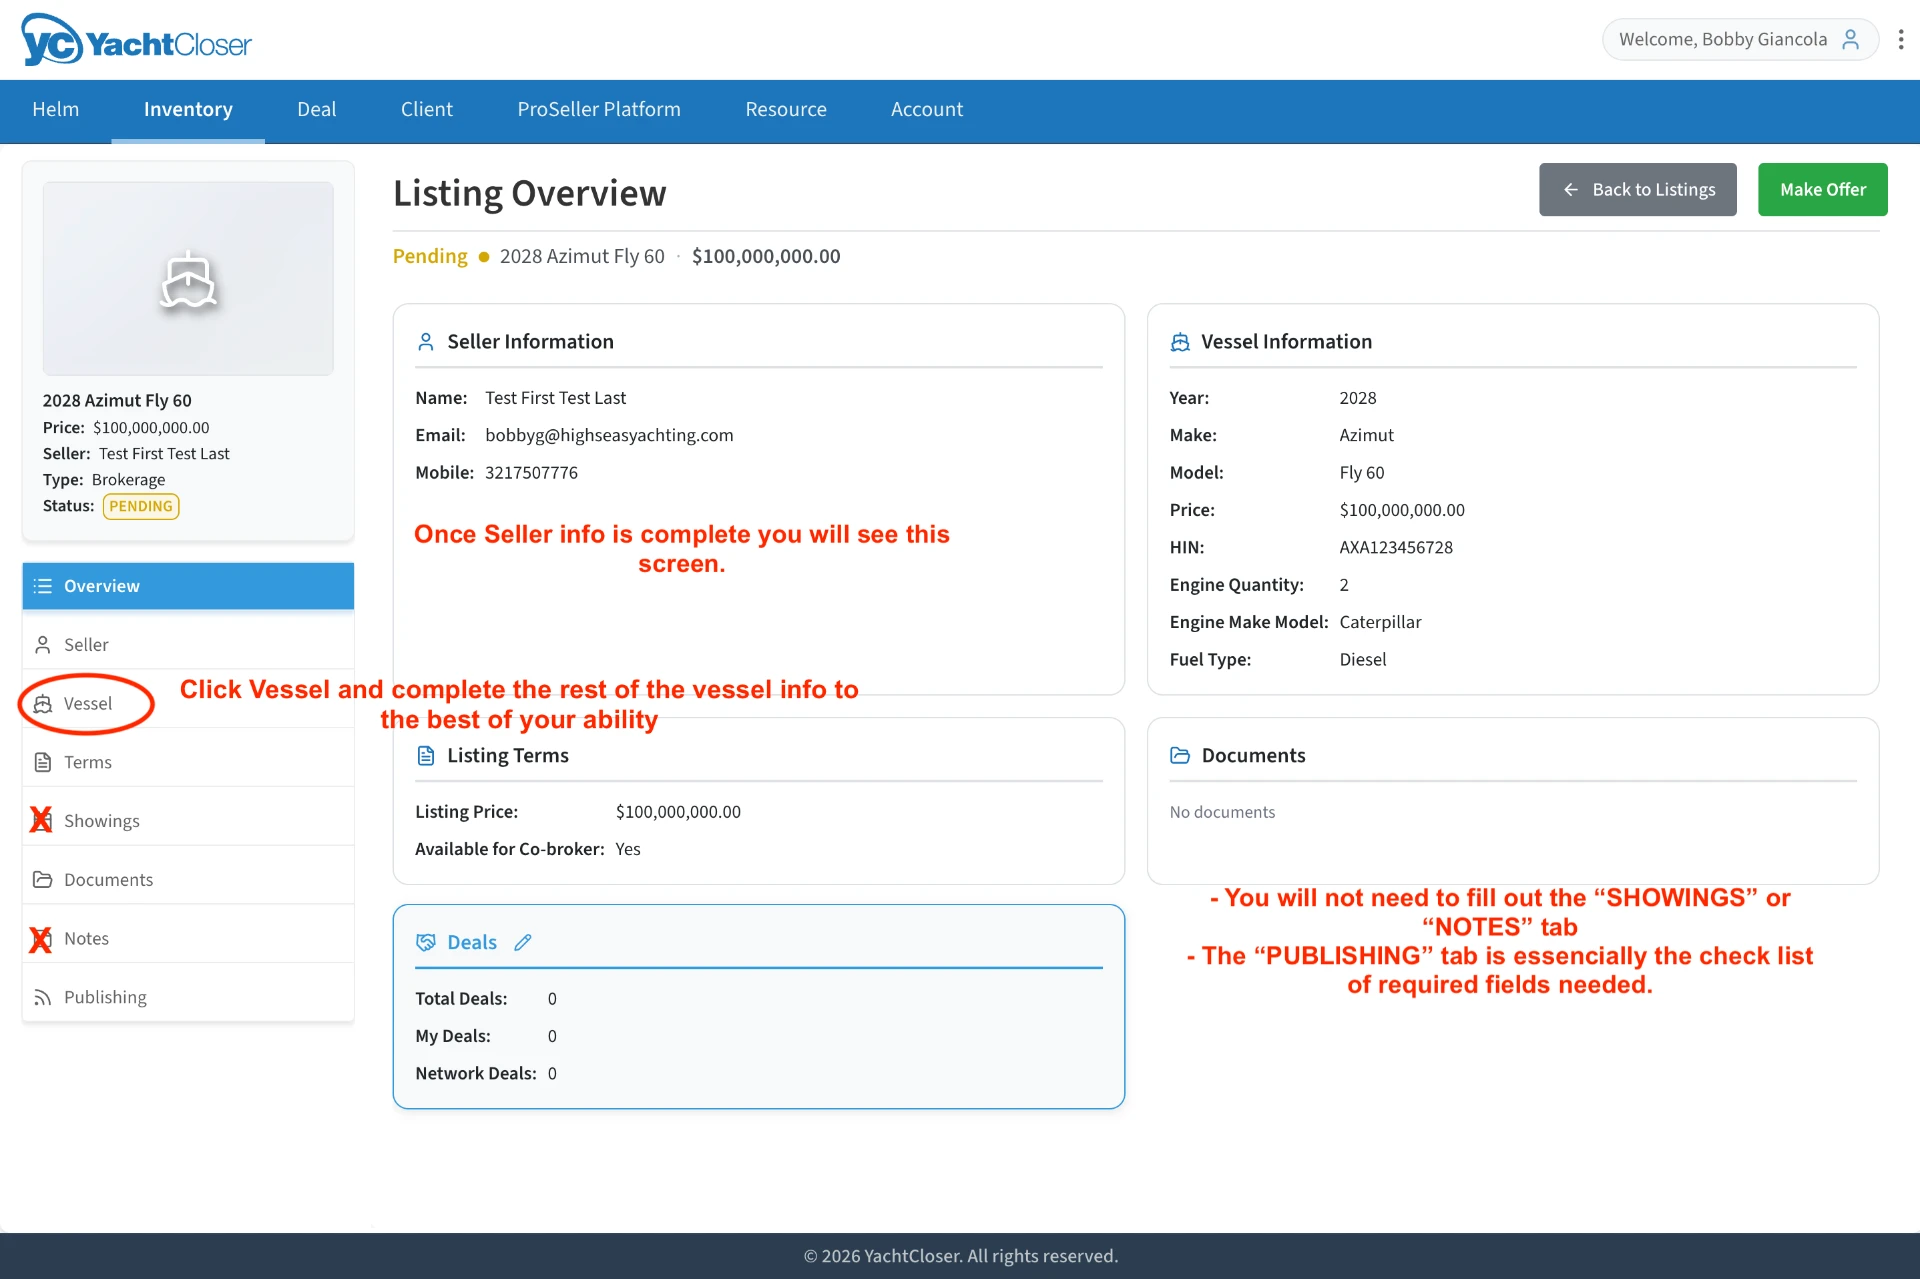The width and height of the screenshot is (1920, 1279).
Task: Click the Seller person icon in sidebar
Action: click(43, 645)
